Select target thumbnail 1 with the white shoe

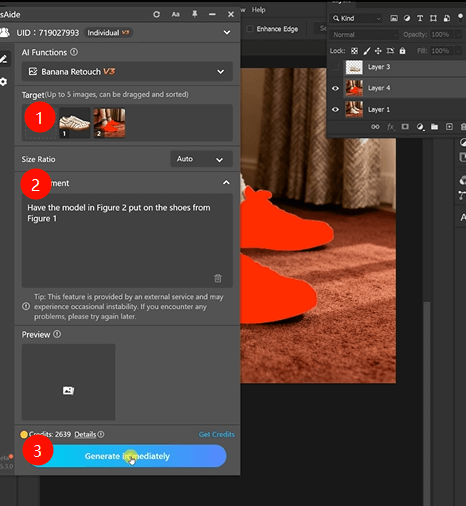[x=75, y=123]
